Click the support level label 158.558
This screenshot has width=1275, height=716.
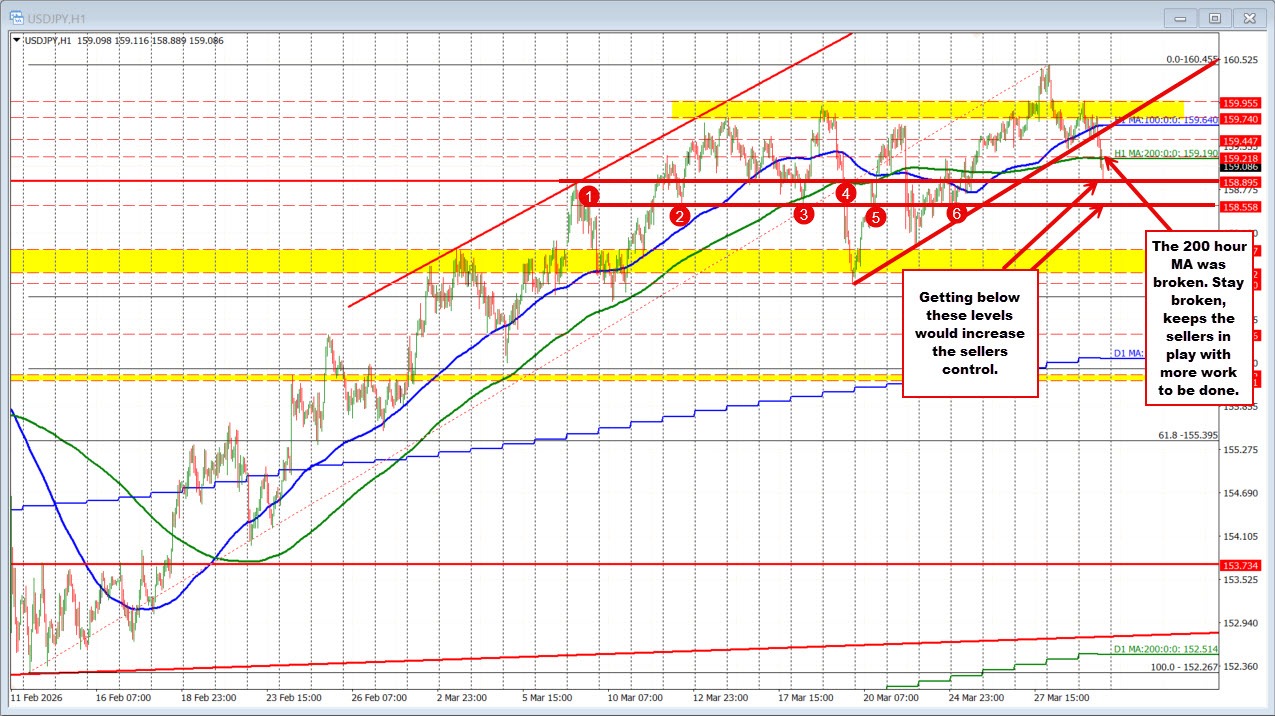point(1240,207)
